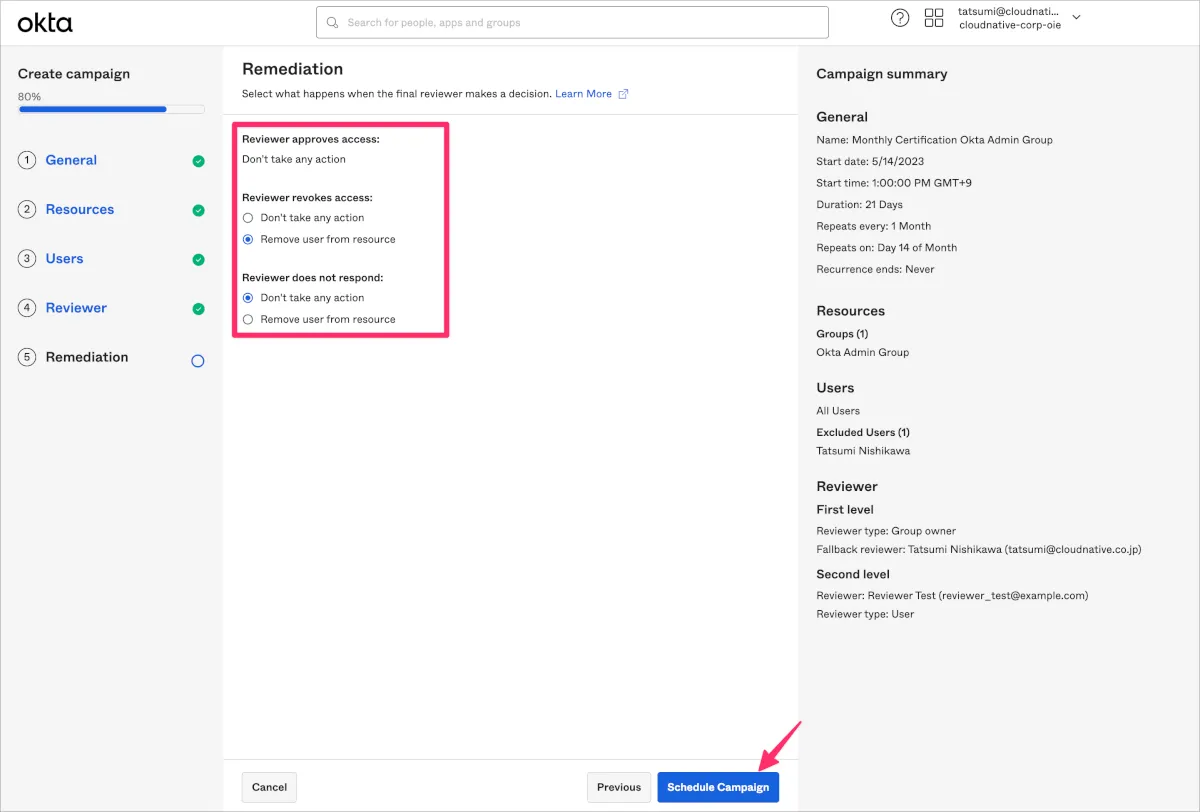
Task: Click the search magnifier icon
Action: [x=333, y=22]
